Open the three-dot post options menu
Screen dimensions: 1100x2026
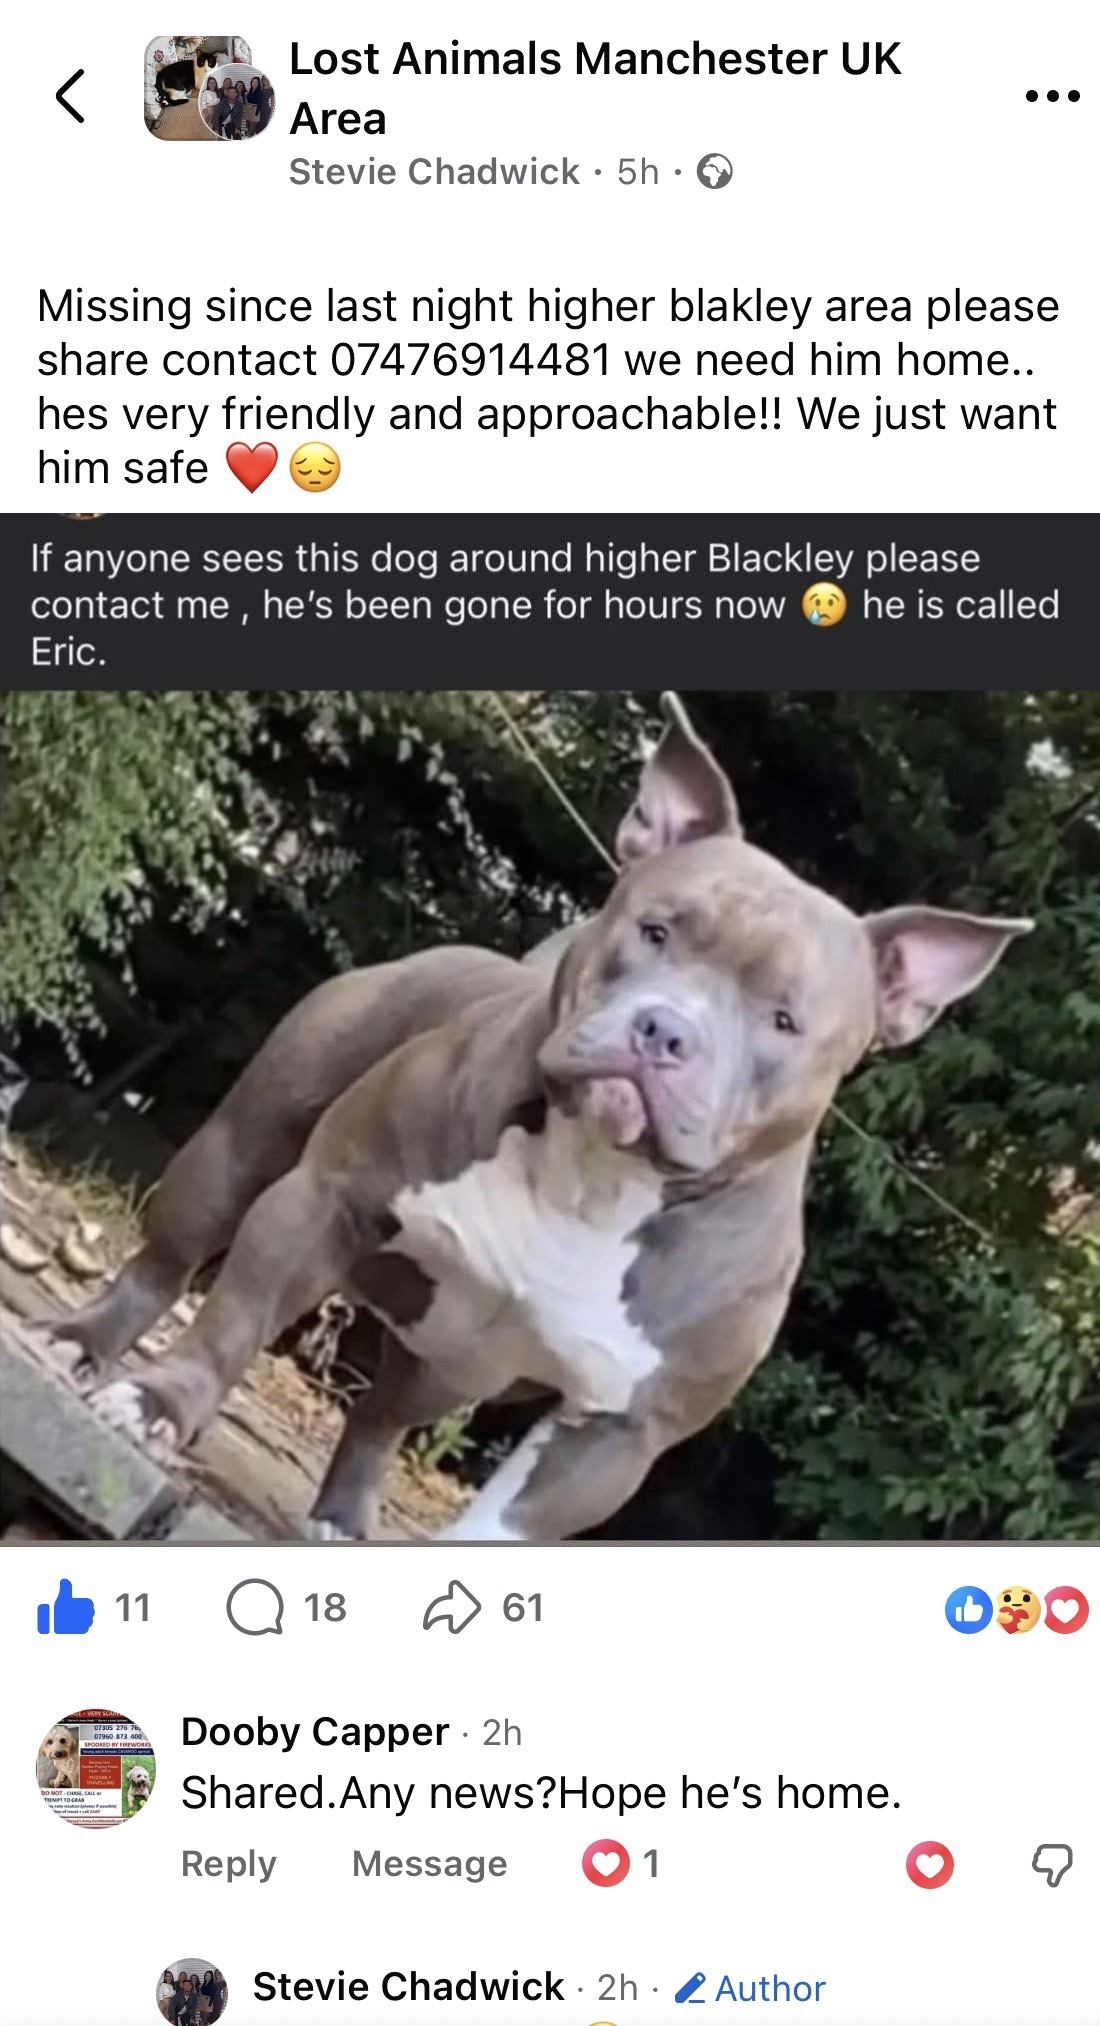1053,96
